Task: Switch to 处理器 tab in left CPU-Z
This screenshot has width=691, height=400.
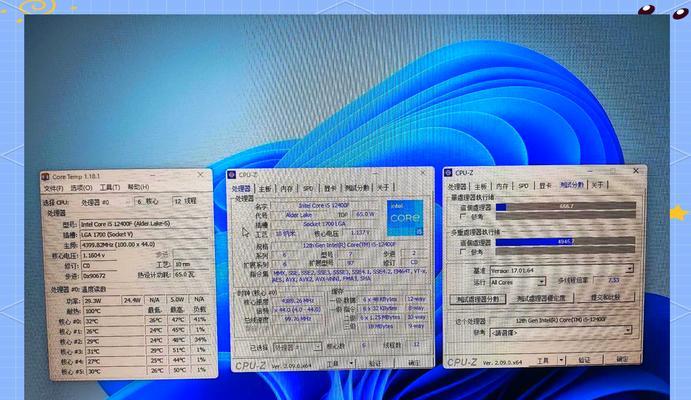Action: [241, 189]
